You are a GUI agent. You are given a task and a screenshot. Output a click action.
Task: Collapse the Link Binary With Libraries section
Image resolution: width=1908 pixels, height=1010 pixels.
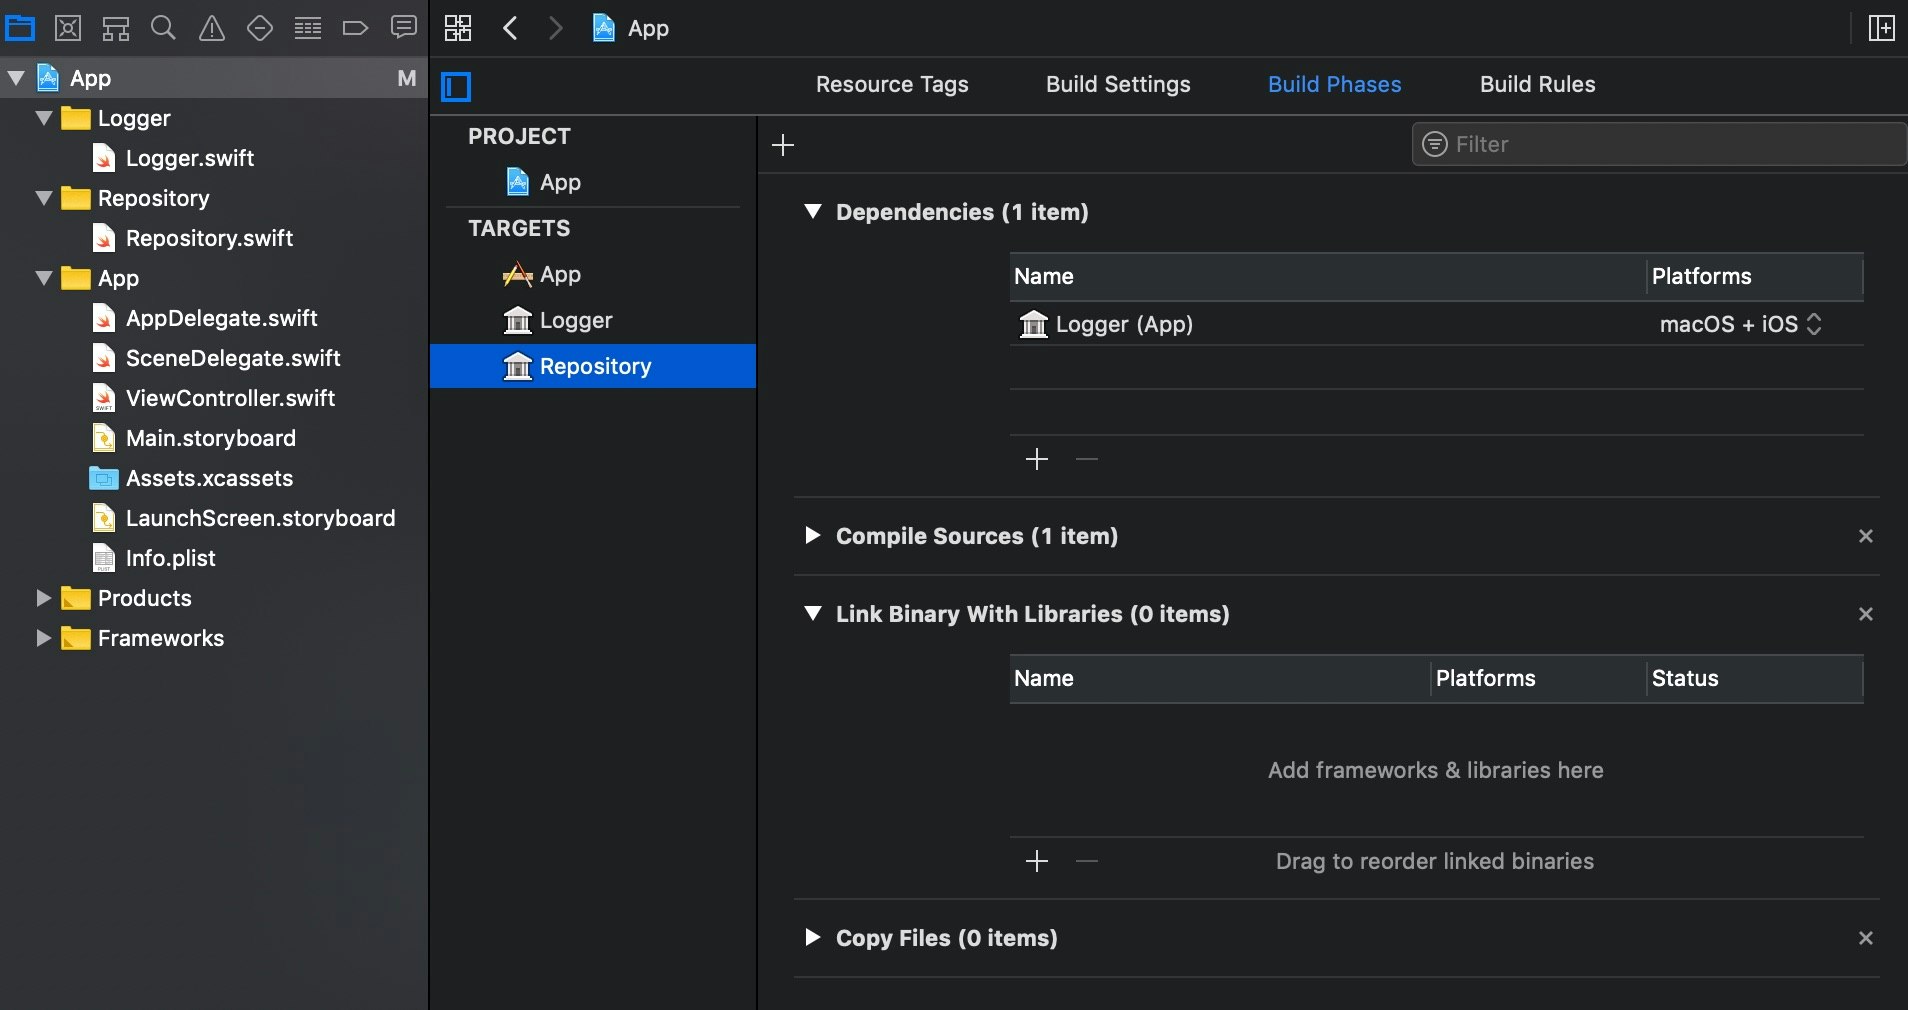click(813, 614)
